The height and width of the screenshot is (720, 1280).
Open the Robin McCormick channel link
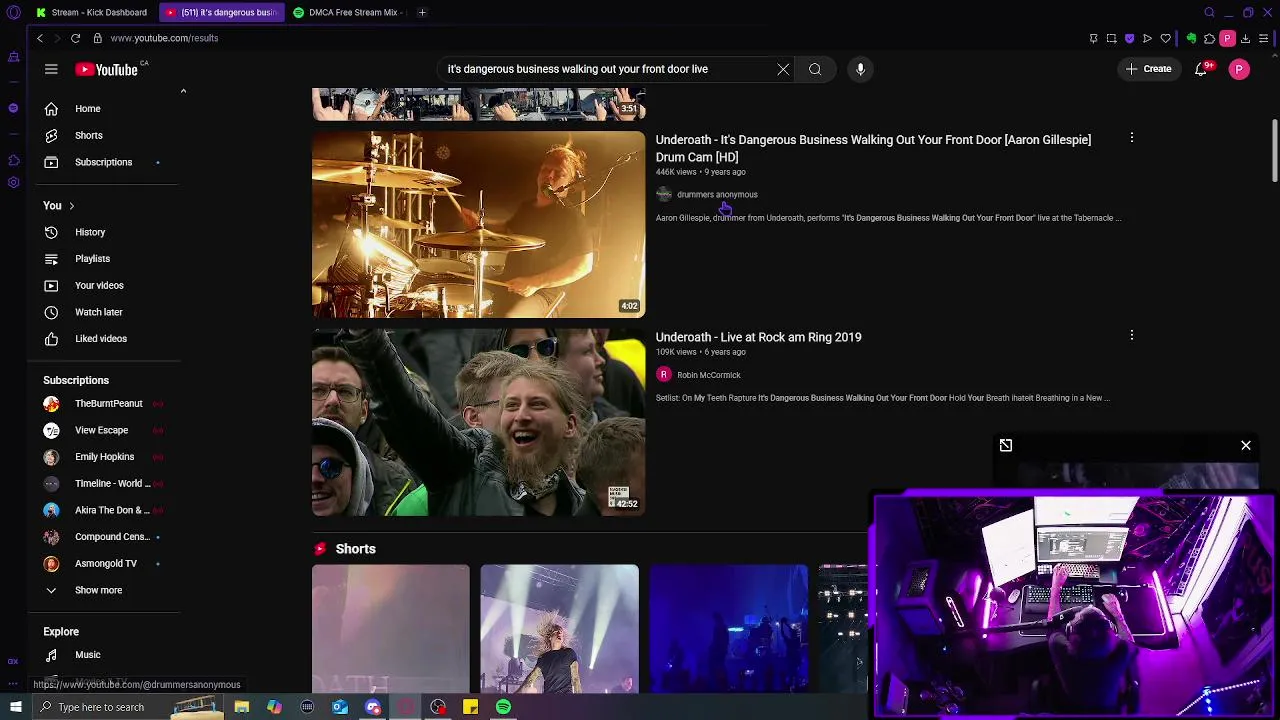click(709, 375)
